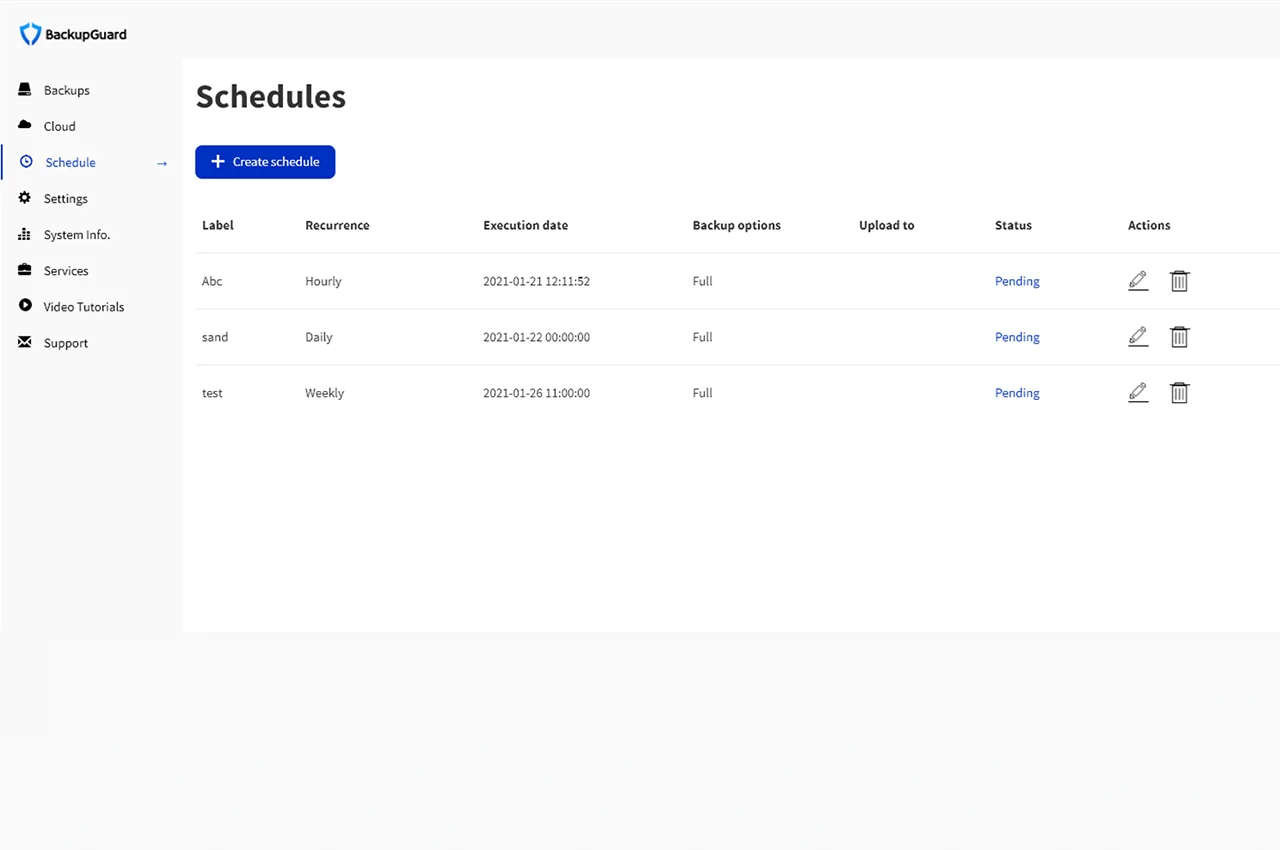1280x850 pixels.
Task: Click the Recurrence column header
Action: (337, 225)
